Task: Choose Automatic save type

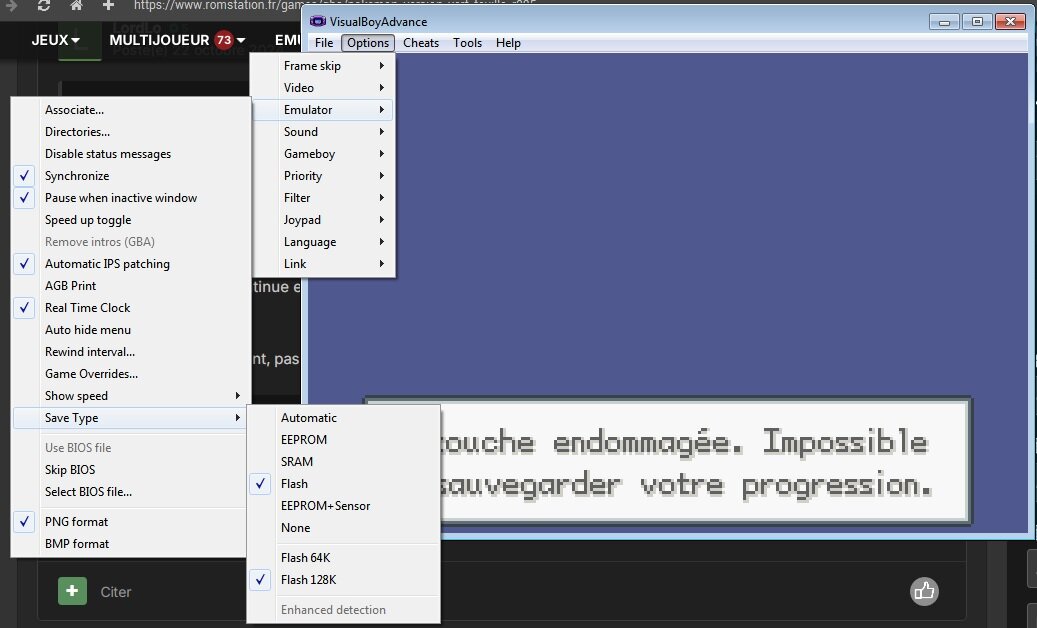Action: [x=309, y=418]
